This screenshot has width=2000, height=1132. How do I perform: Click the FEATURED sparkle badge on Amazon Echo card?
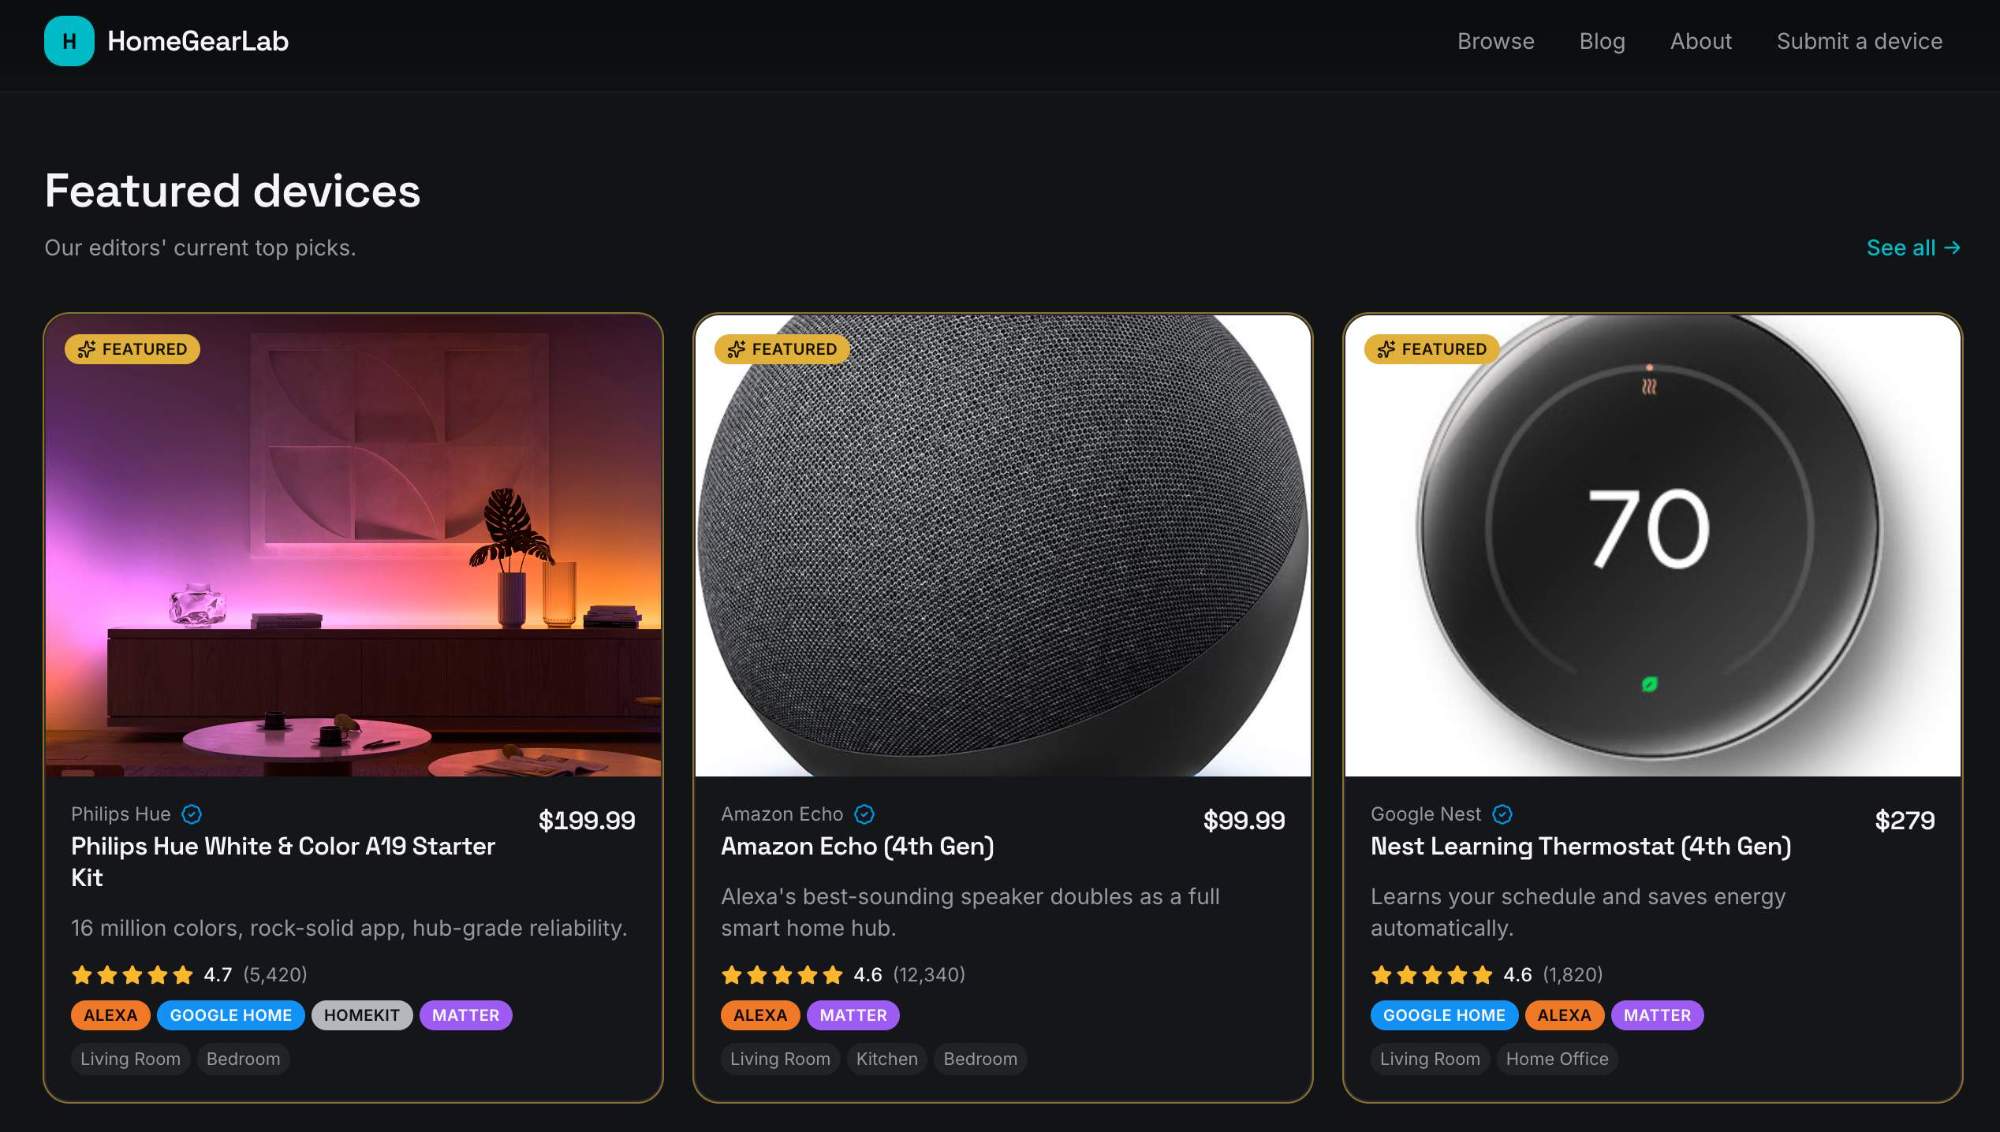point(783,349)
